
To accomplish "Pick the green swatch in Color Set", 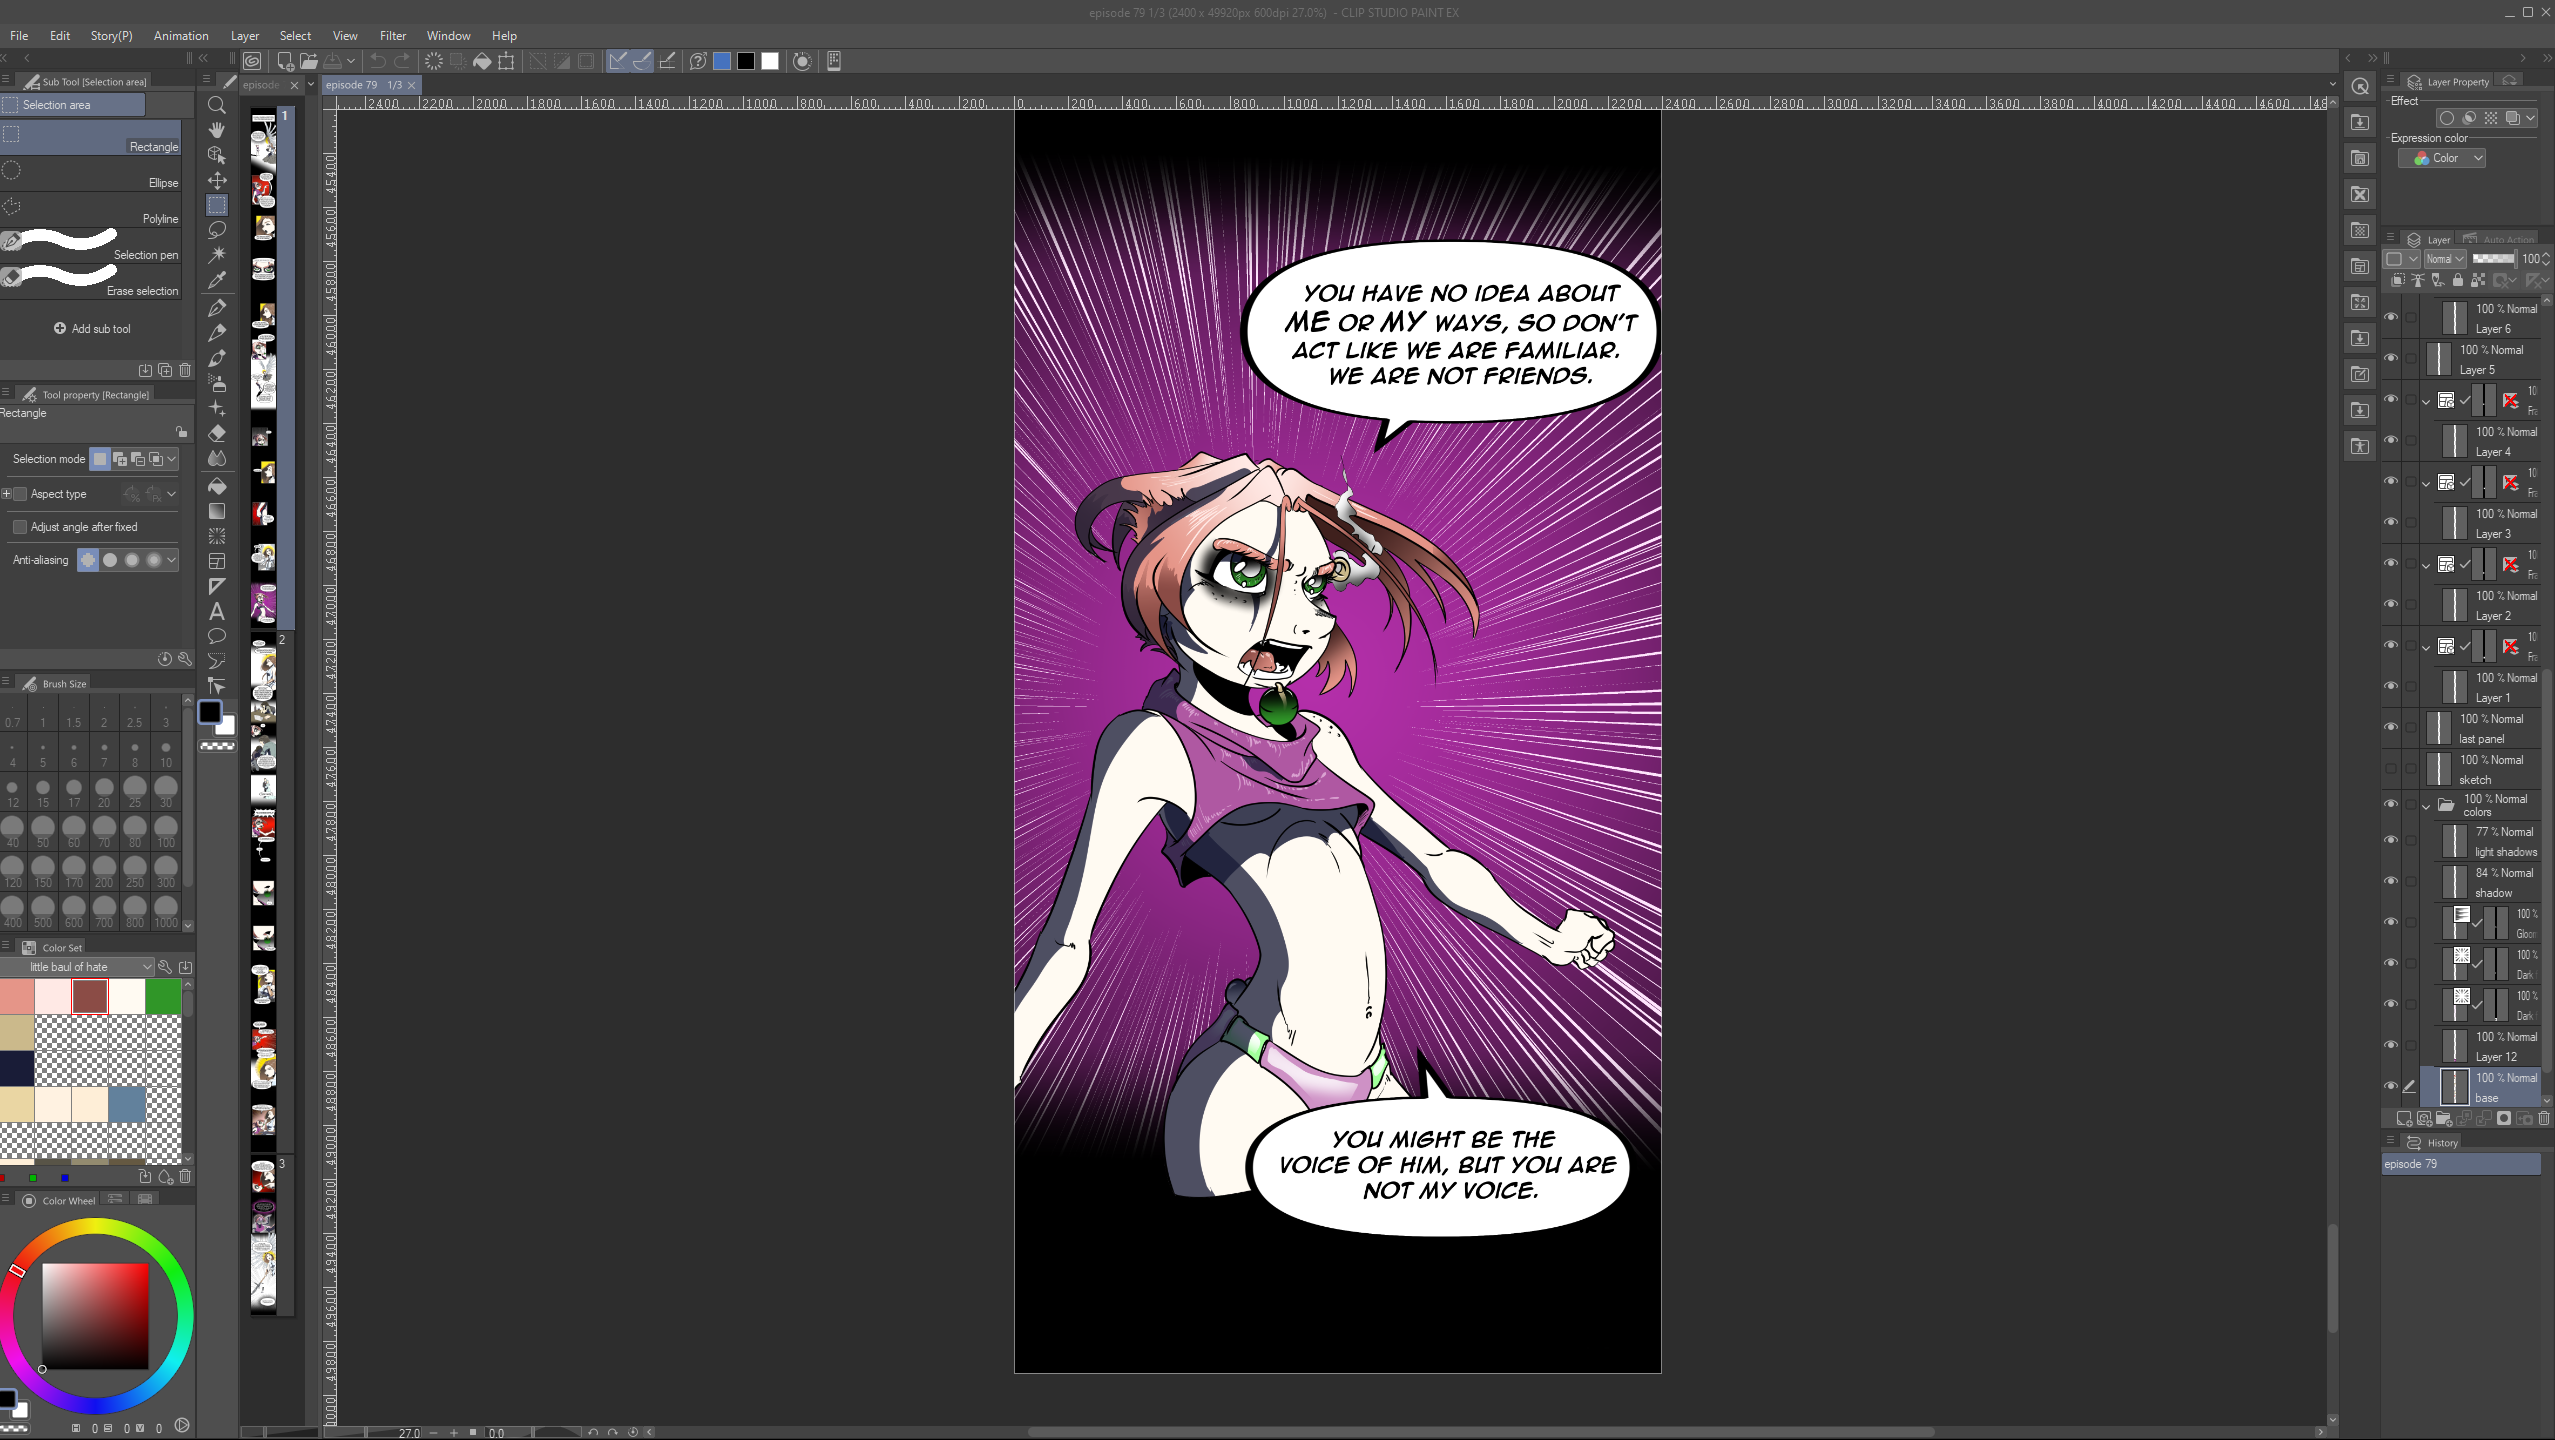I will 163,996.
